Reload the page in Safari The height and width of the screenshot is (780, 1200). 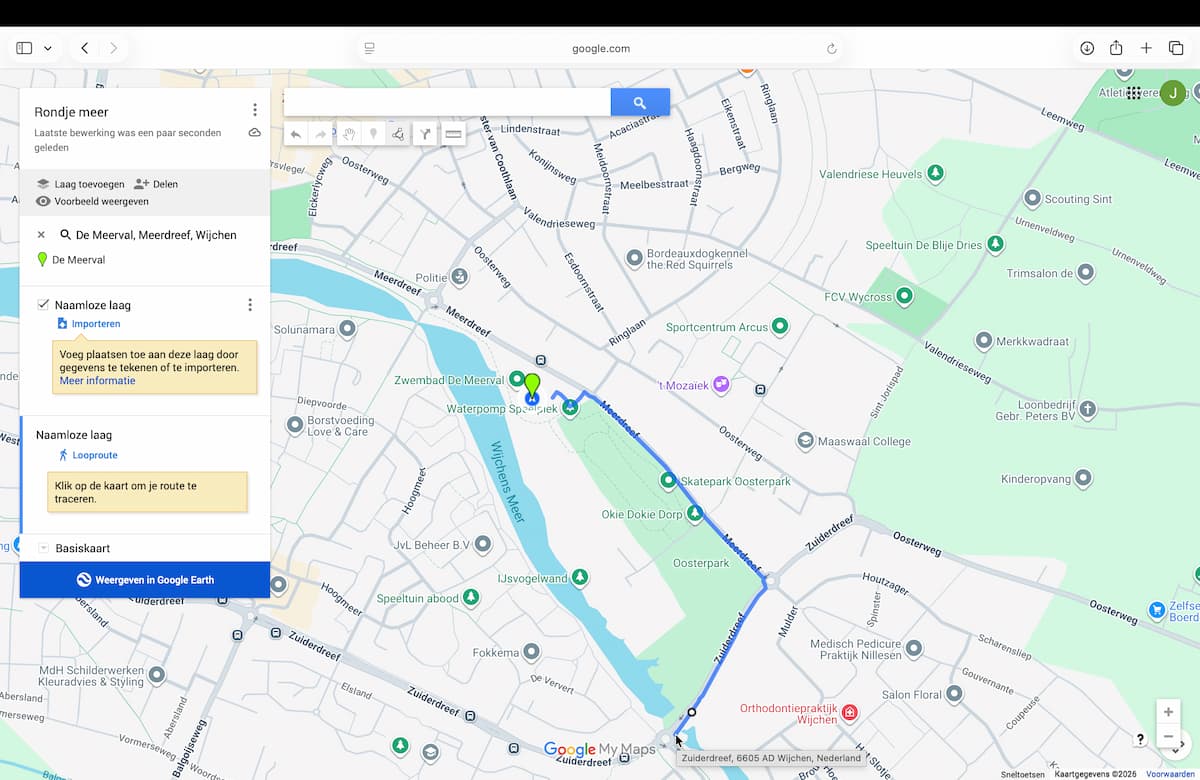pos(831,48)
